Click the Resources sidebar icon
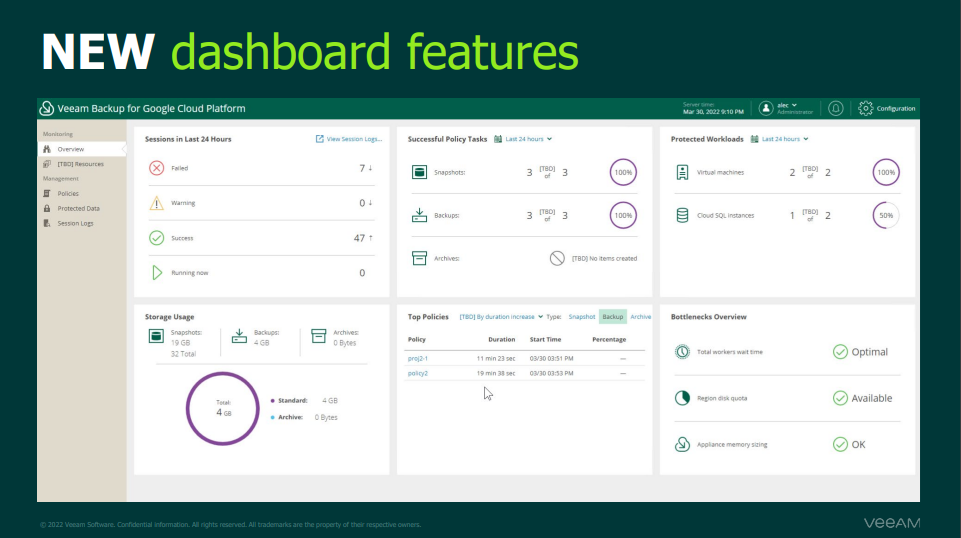Image resolution: width=961 pixels, height=538 pixels. point(47,164)
